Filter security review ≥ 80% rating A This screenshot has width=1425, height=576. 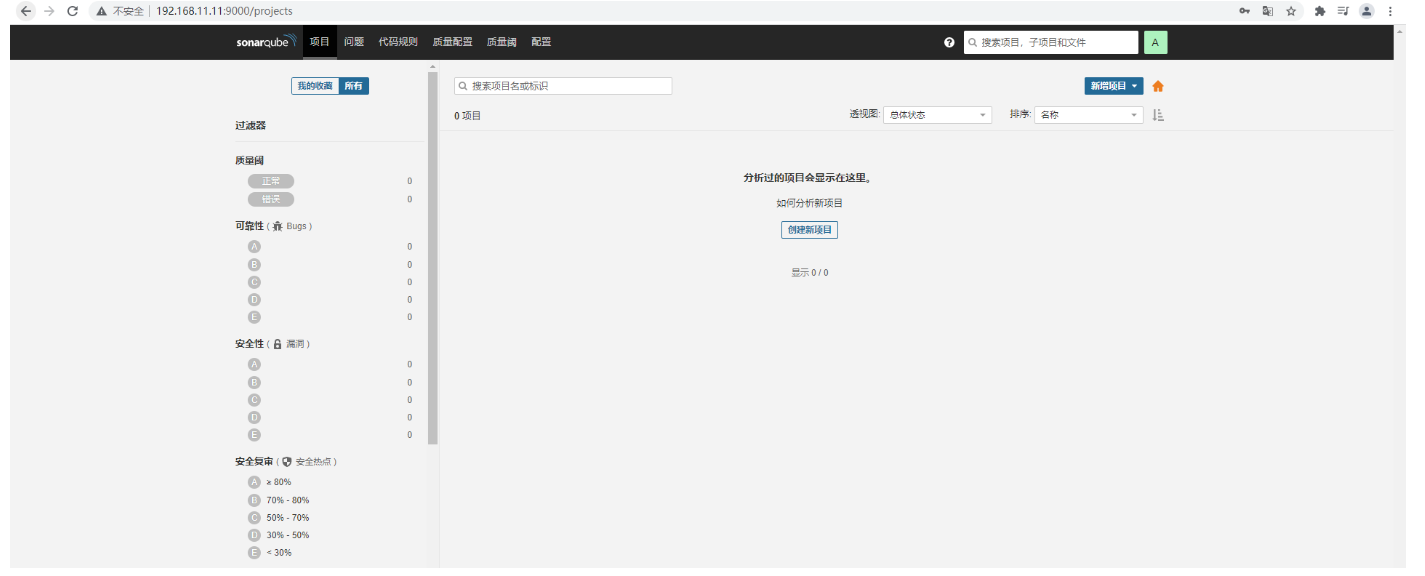click(x=270, y=482)
